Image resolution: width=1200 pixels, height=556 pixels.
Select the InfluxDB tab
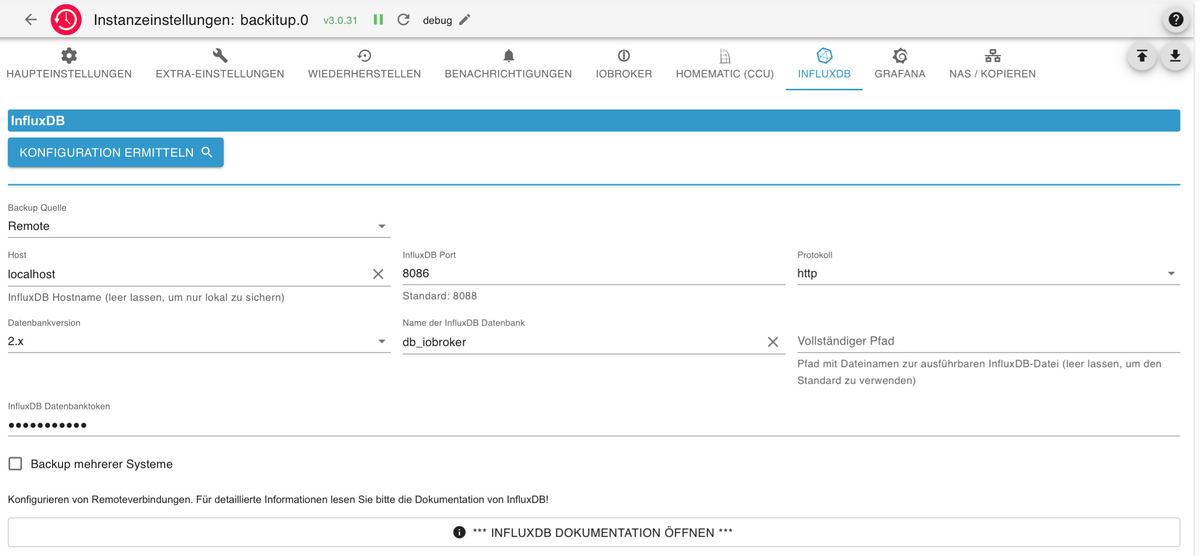tap(824, 64)
